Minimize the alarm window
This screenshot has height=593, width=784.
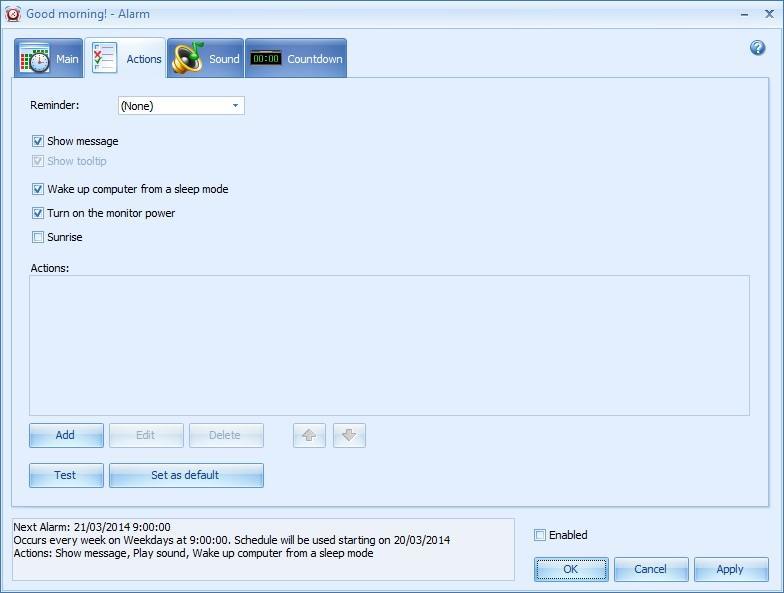click(x=744, y=14)
